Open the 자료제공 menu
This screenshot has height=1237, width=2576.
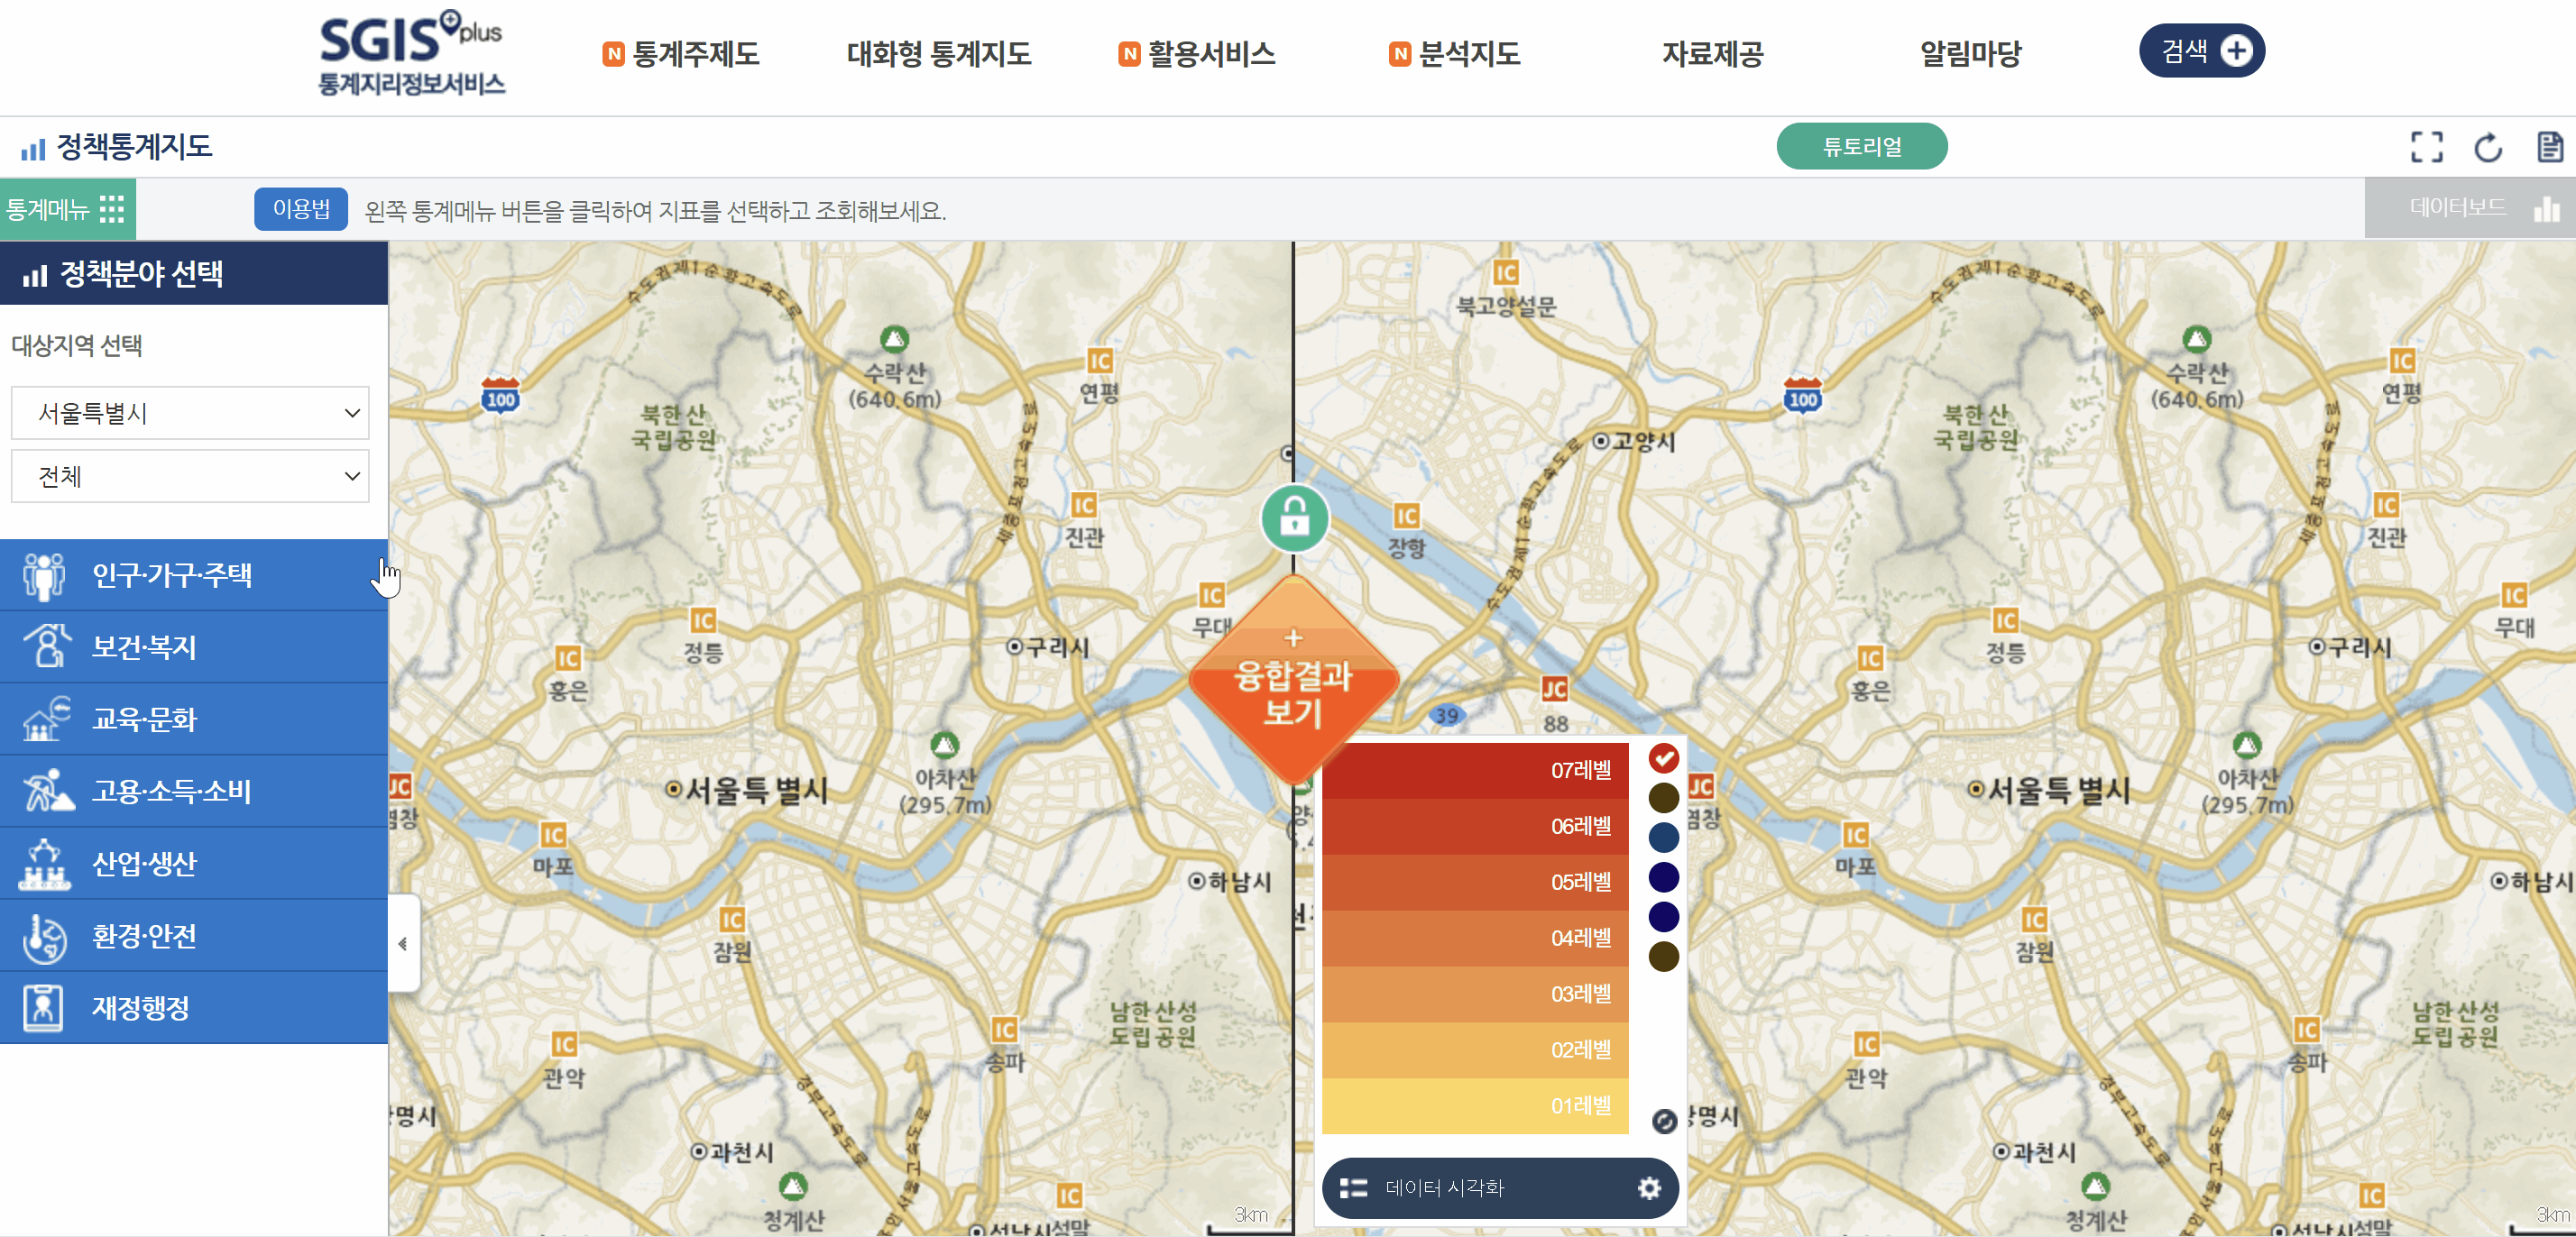(1712, 54)
